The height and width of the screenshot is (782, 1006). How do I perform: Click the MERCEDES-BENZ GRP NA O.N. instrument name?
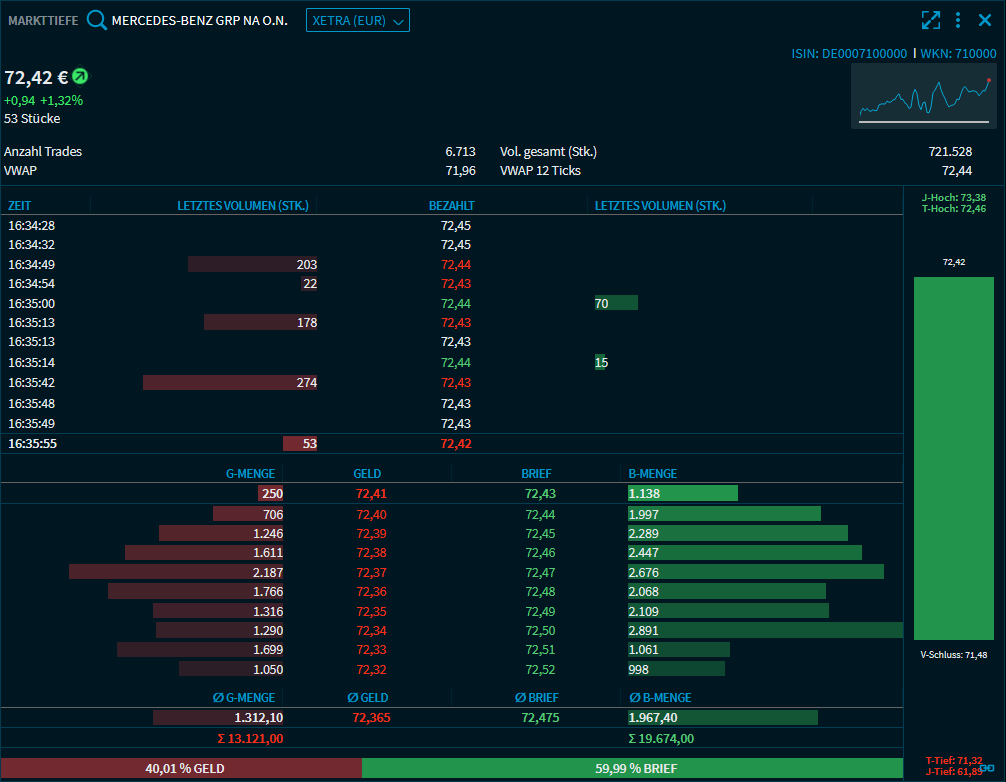[x=199, y=20]
